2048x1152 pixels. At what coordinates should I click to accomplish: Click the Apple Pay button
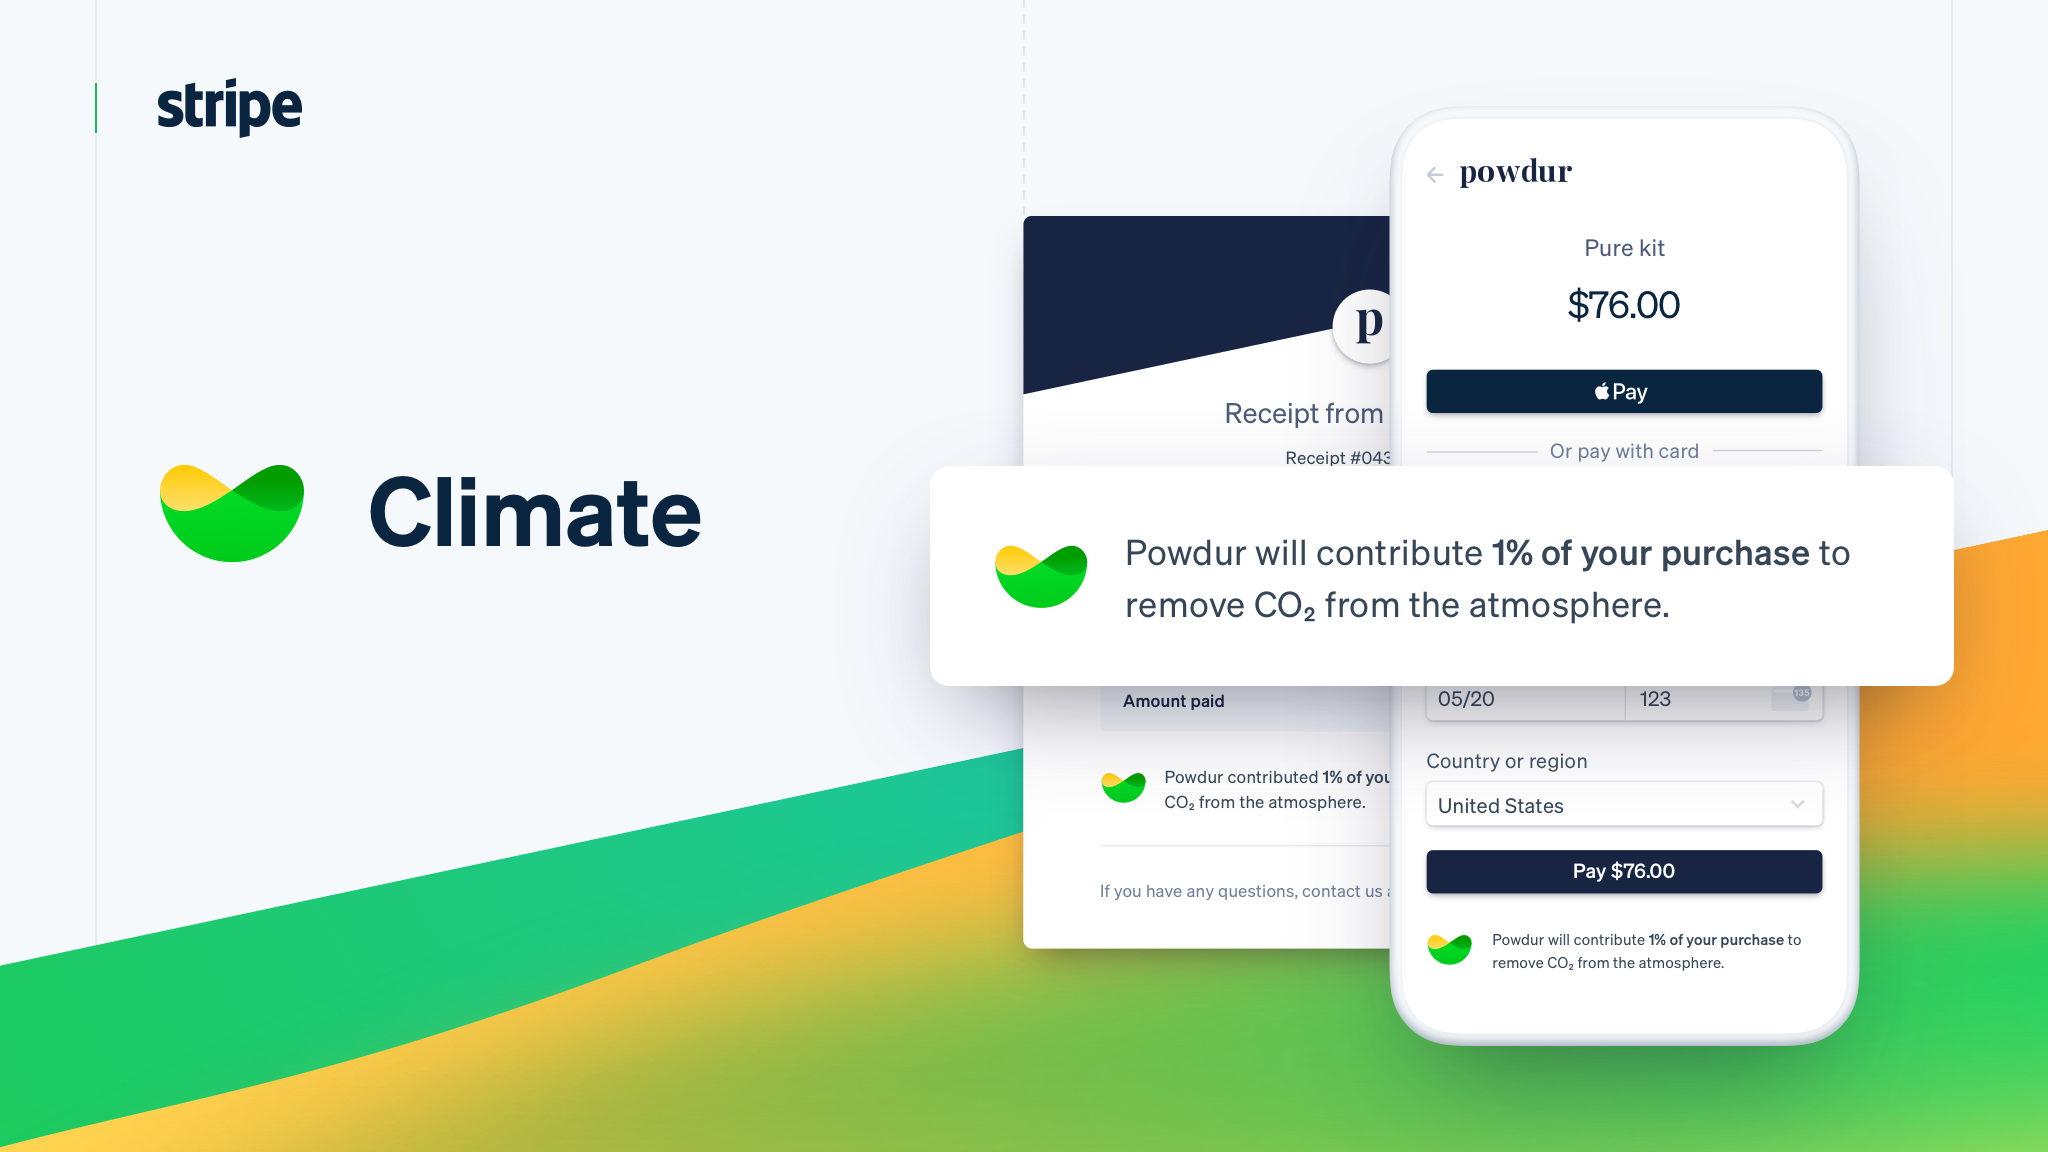point(1623,391)
